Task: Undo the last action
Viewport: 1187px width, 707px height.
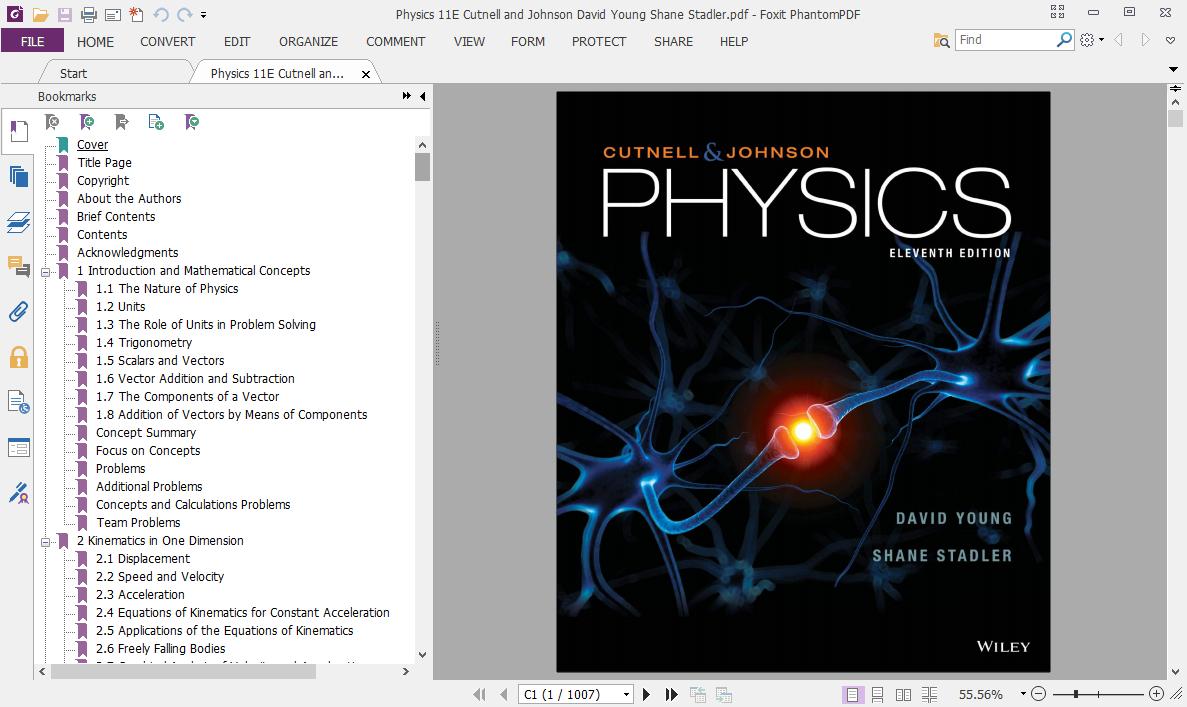Action: click(160, 14)
